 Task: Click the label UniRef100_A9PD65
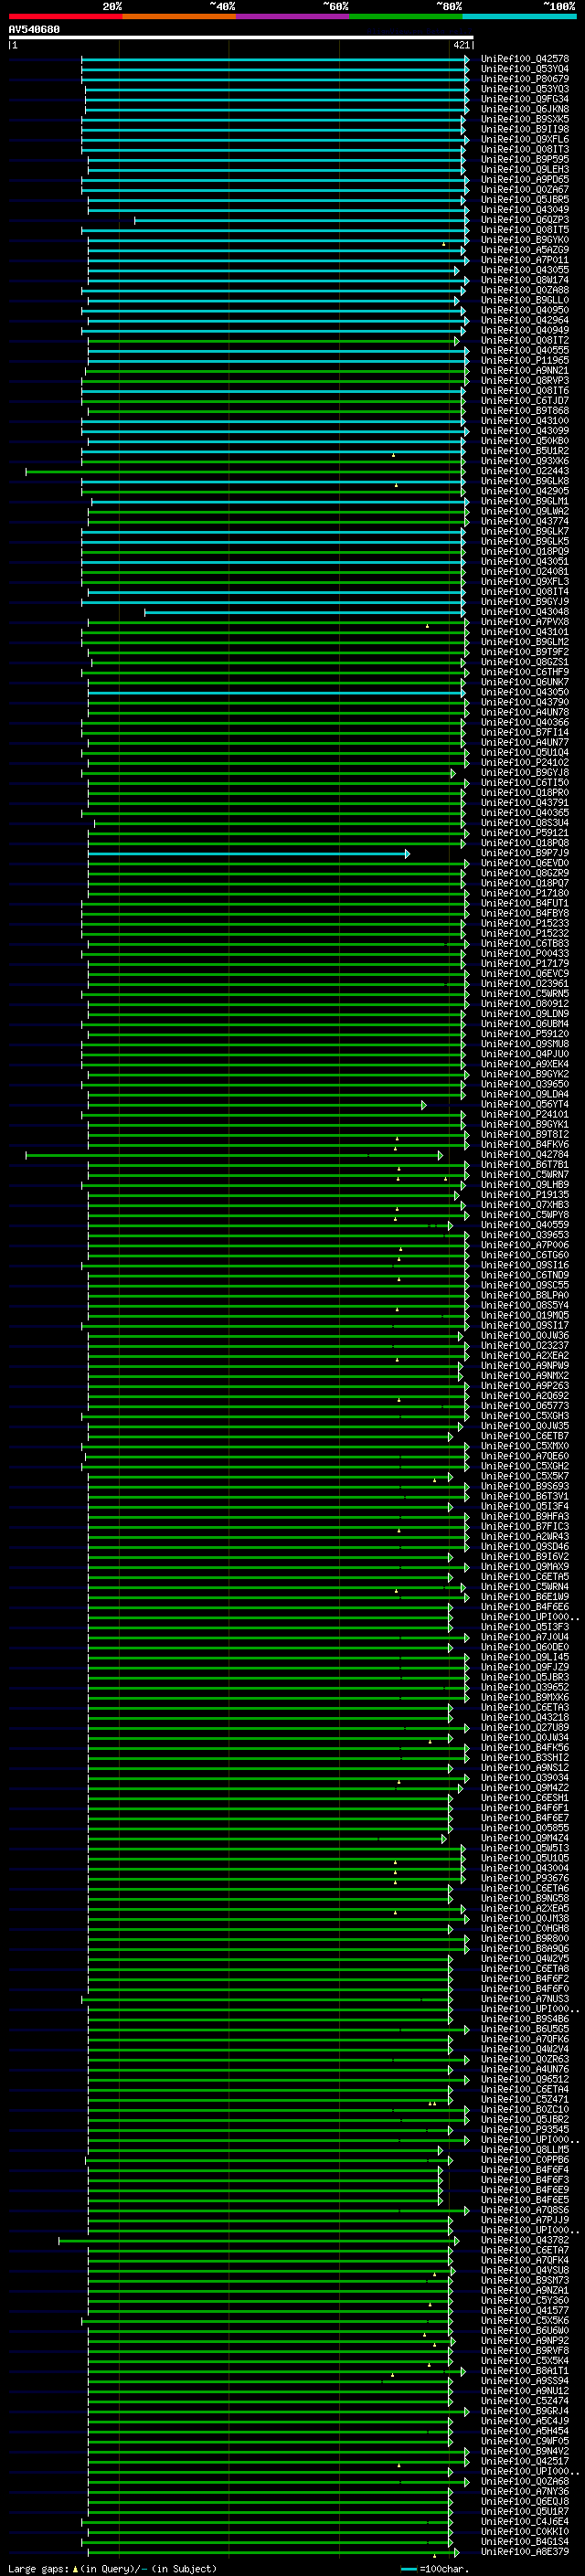[x=525, y=179]
